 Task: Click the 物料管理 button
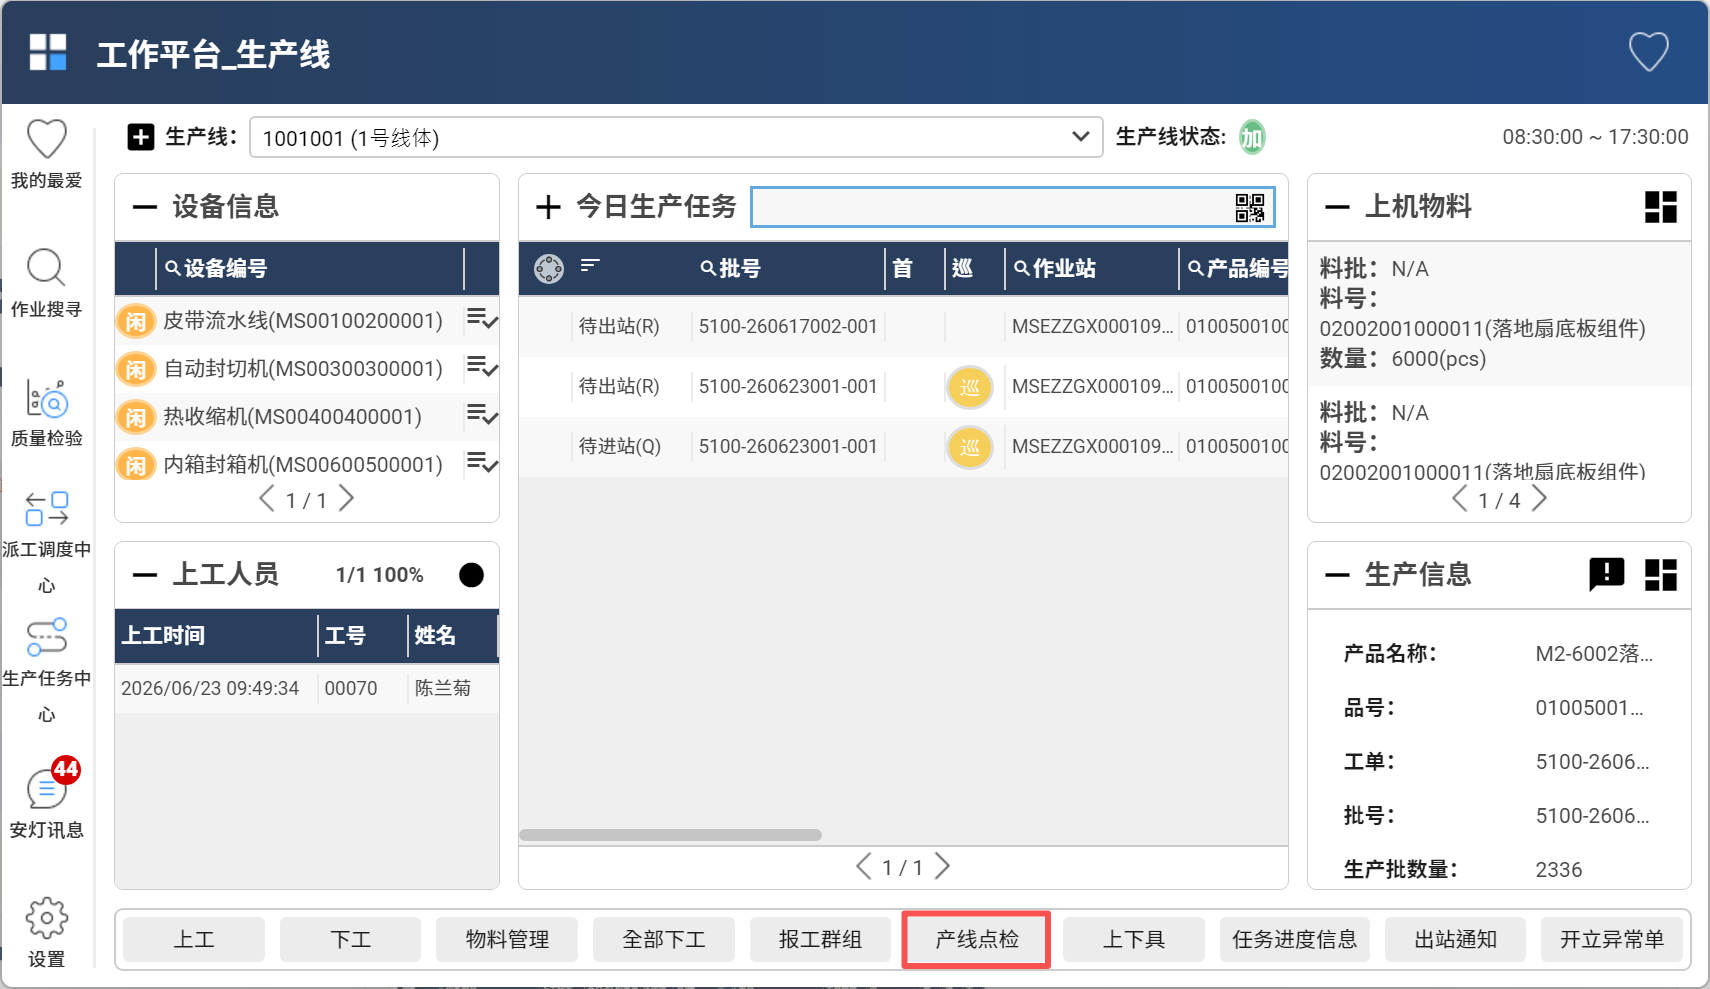point(507,939)
